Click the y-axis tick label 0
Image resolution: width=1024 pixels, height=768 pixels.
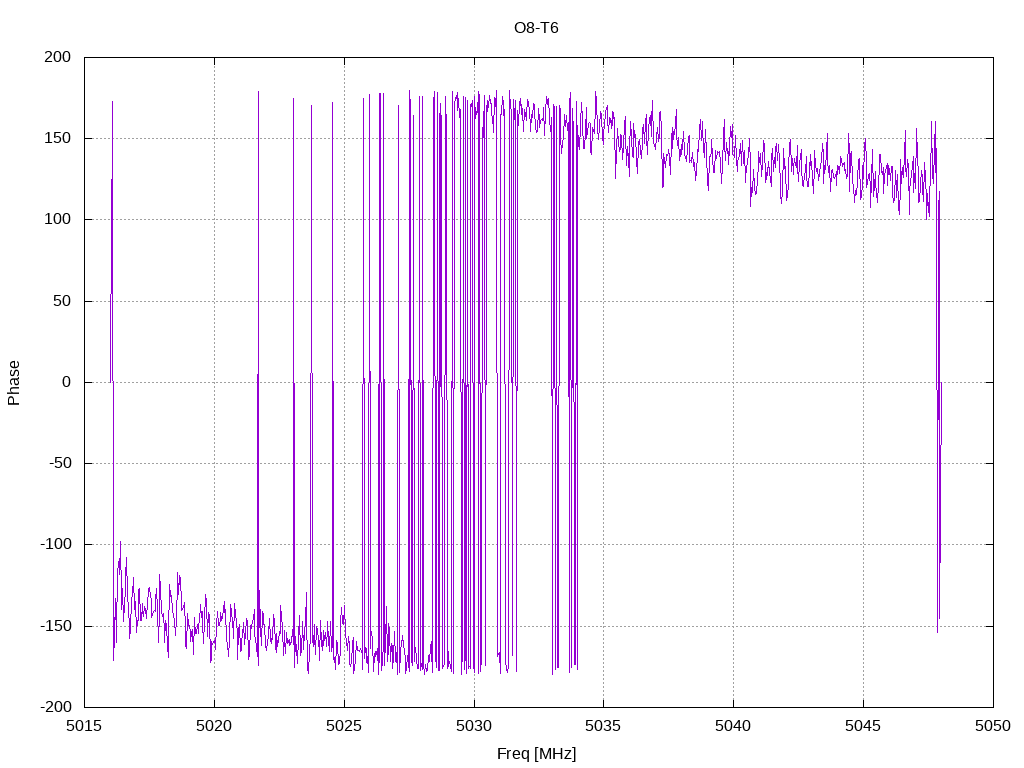pyautogui.click(x=67, y=382)
